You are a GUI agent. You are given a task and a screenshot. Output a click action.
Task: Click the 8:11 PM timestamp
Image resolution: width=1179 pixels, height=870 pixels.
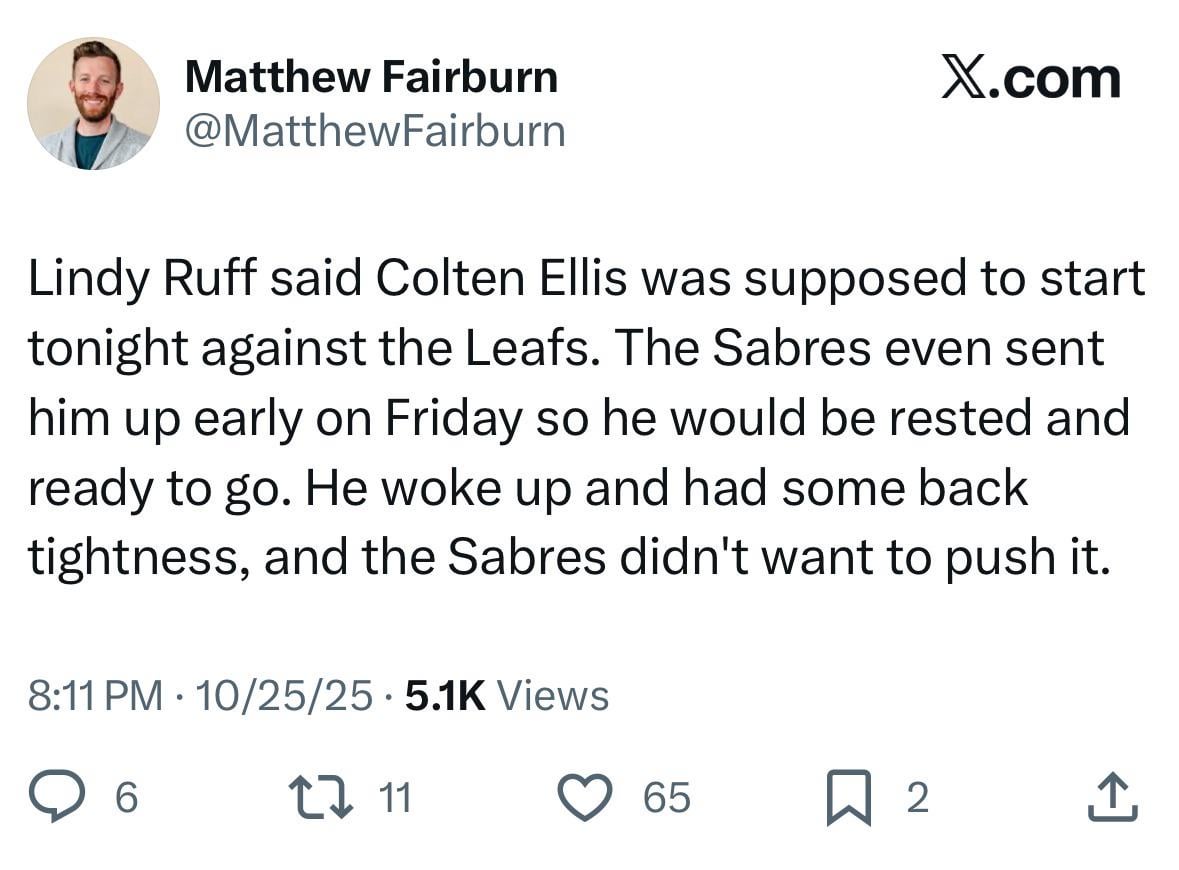(95, 696)
